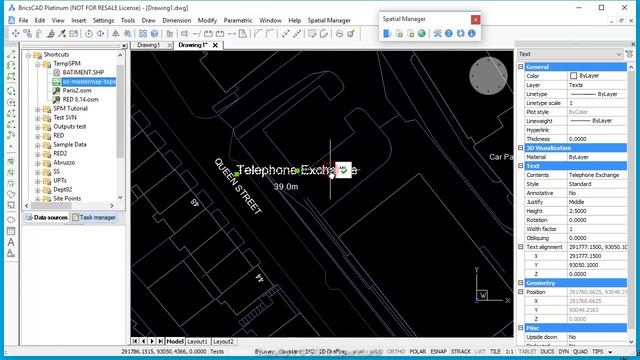This screenshot has width=640, height=360.
Task: Click the Rectangle tool in left toolbar
Action: 11,76
